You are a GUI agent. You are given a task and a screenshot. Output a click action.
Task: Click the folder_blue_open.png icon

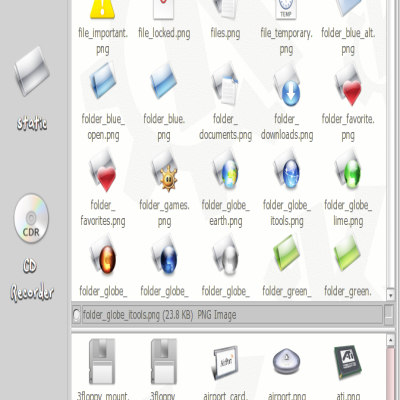[x=103, y=82]
